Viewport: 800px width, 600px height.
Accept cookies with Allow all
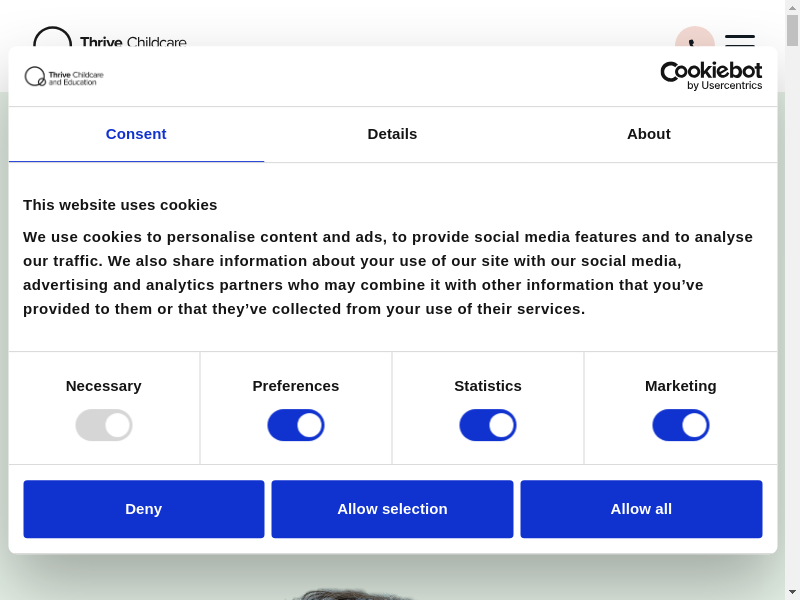coord(641,509)
